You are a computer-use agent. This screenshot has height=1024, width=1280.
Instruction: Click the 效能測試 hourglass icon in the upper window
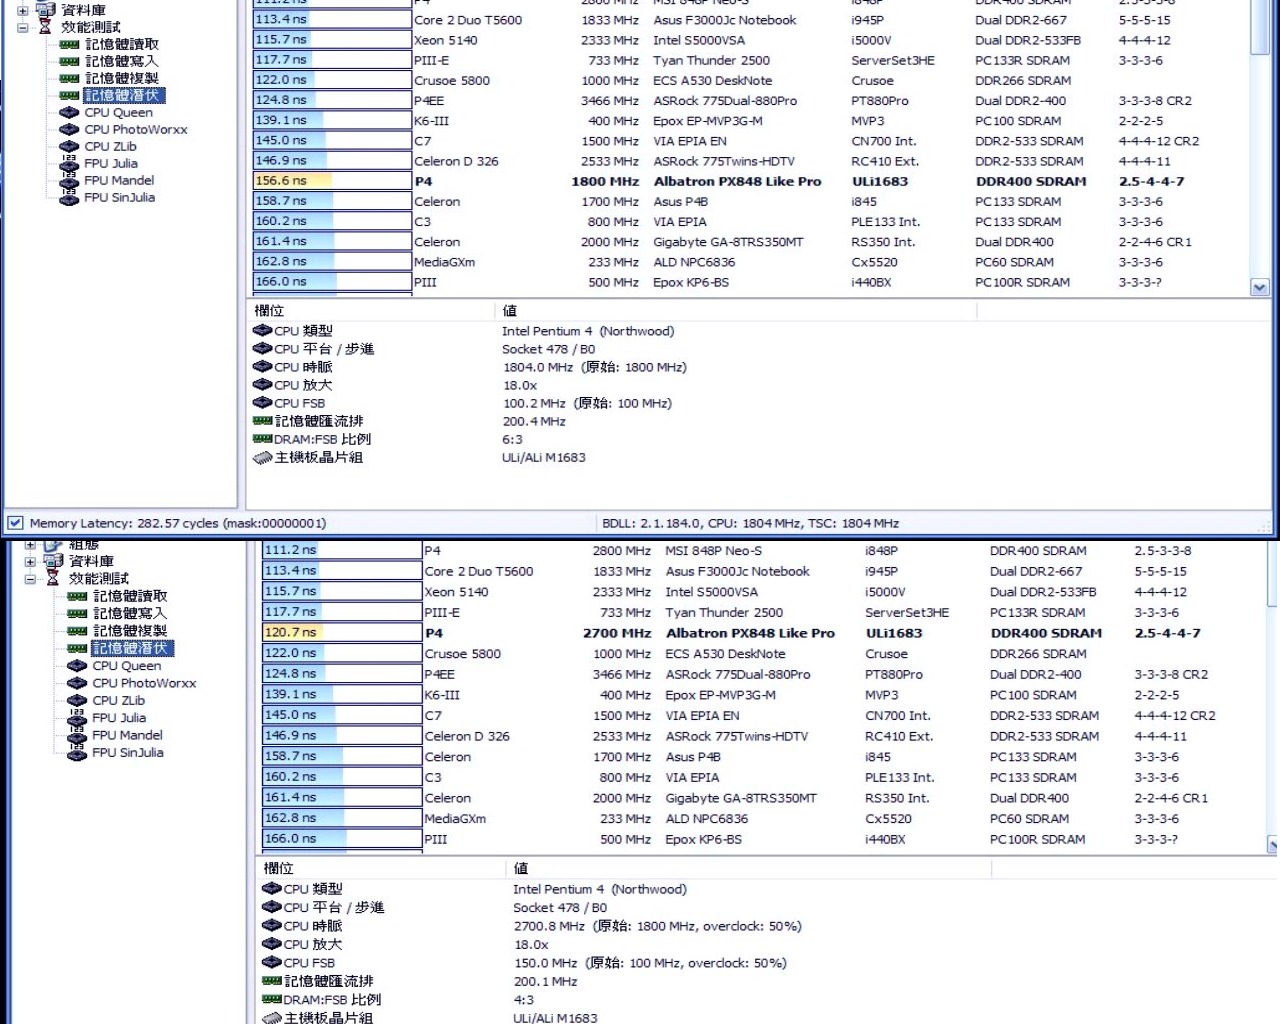pyautogui.click(x=45, y=27)
